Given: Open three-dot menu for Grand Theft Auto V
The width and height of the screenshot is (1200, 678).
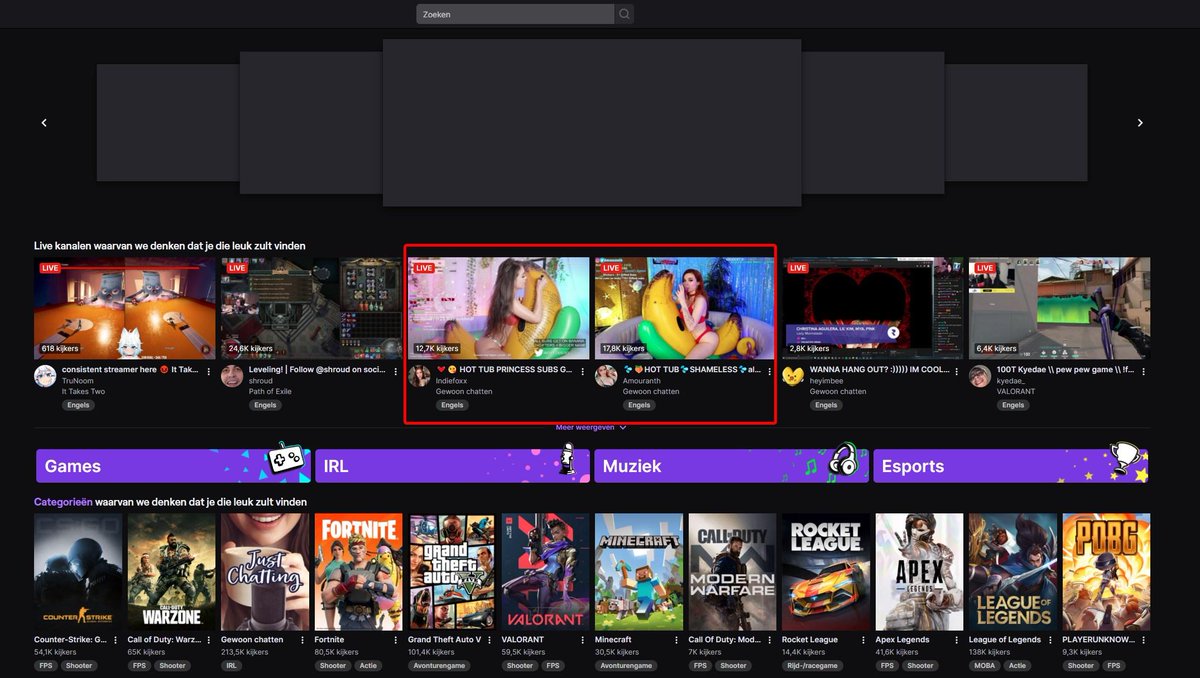Looking at the screenshot, I should [490, 640].
